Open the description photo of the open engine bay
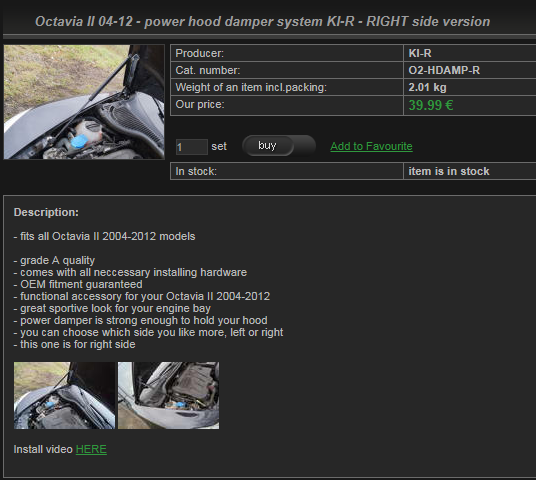The width and height of the screenshot is (536, 480). (x=169, y=396)
